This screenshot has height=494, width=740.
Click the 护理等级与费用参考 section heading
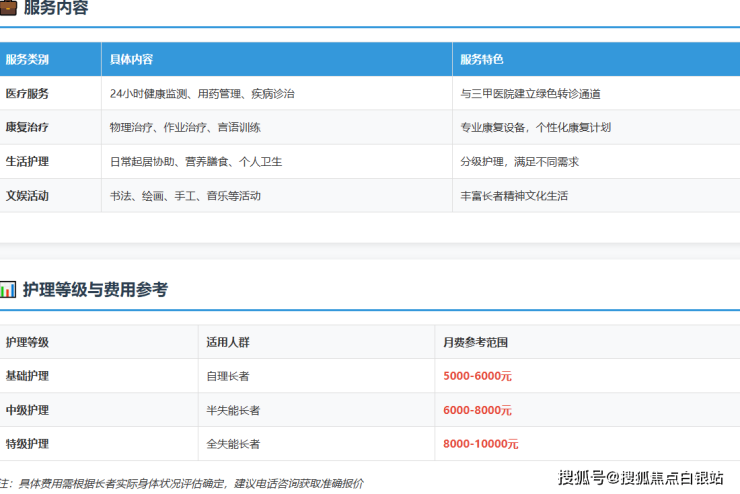pos(95,290)
